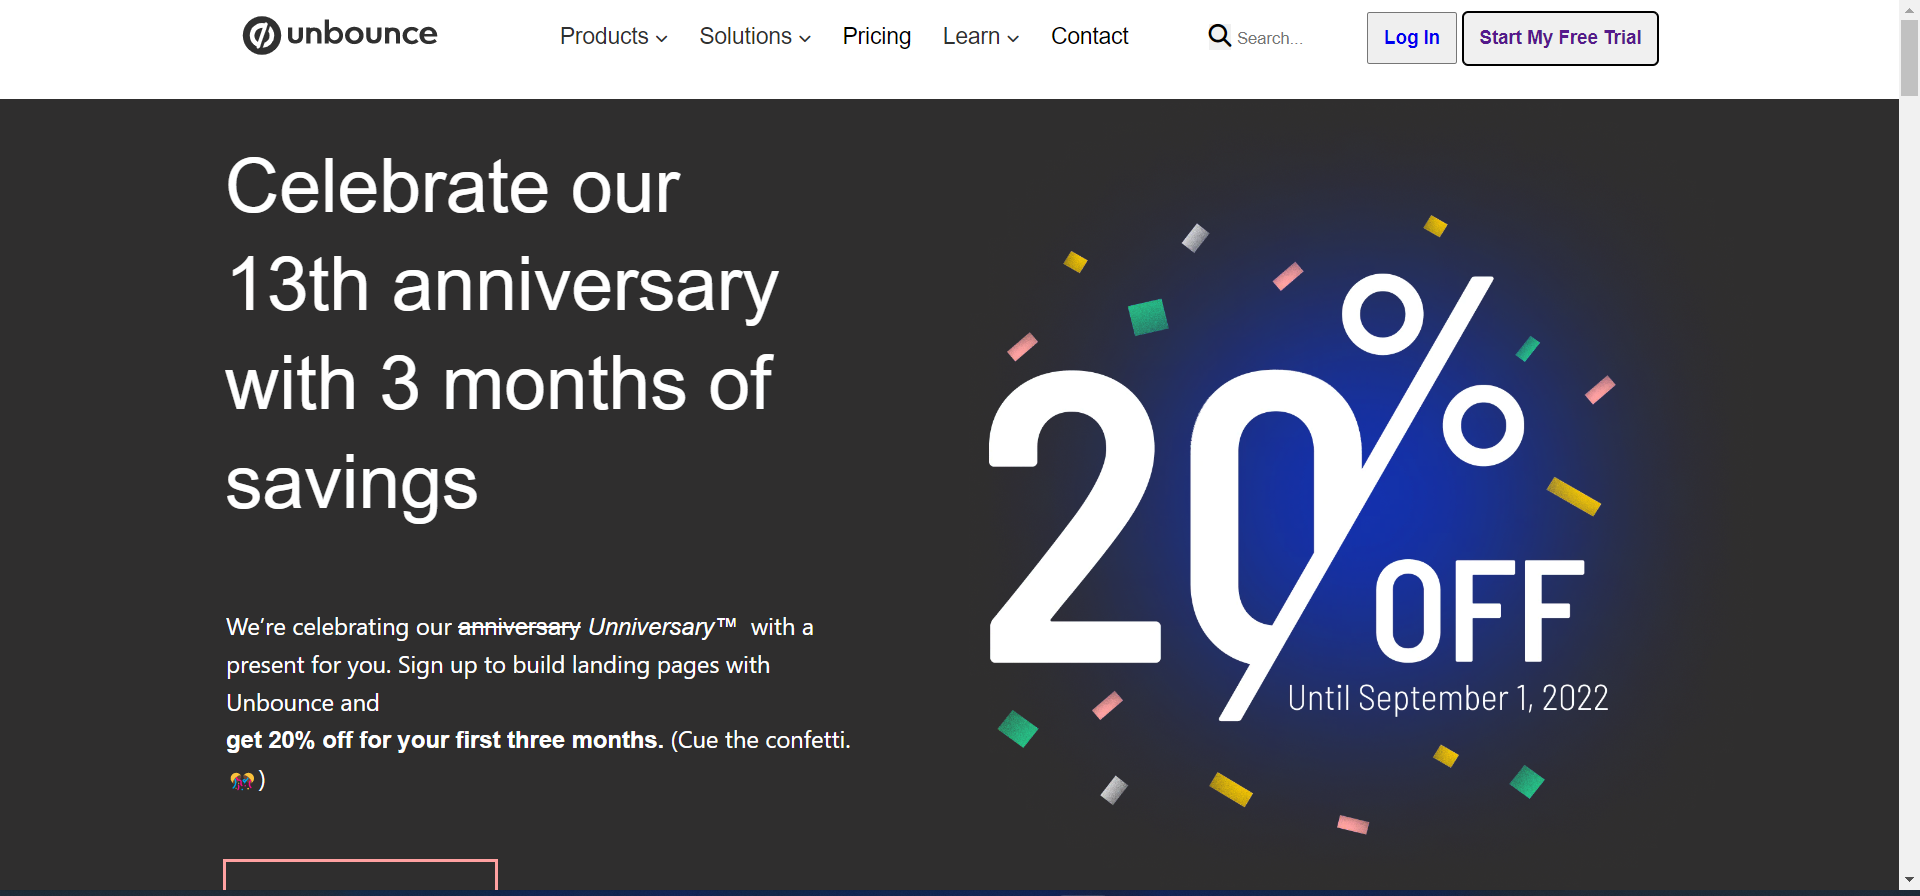Click the confetti emoji in the paragraph

(x=241, y=781)
